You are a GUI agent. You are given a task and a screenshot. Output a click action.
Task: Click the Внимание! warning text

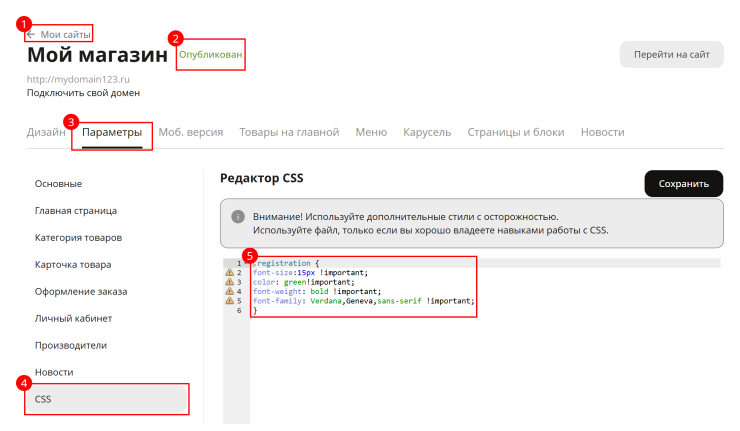(405, 217)
